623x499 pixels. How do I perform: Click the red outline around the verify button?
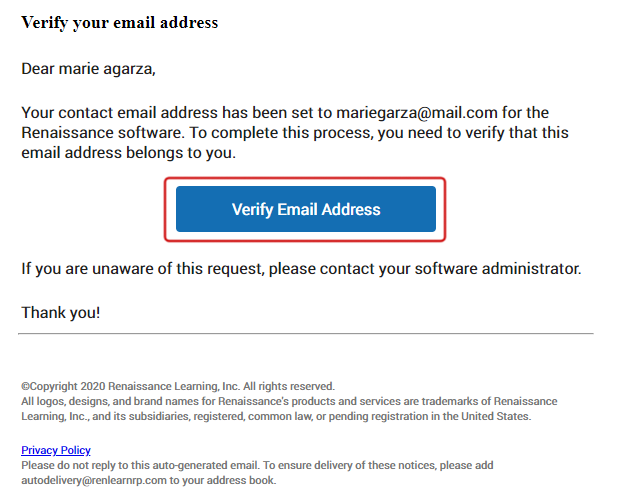pyautogui.click(x=305, y=179)
